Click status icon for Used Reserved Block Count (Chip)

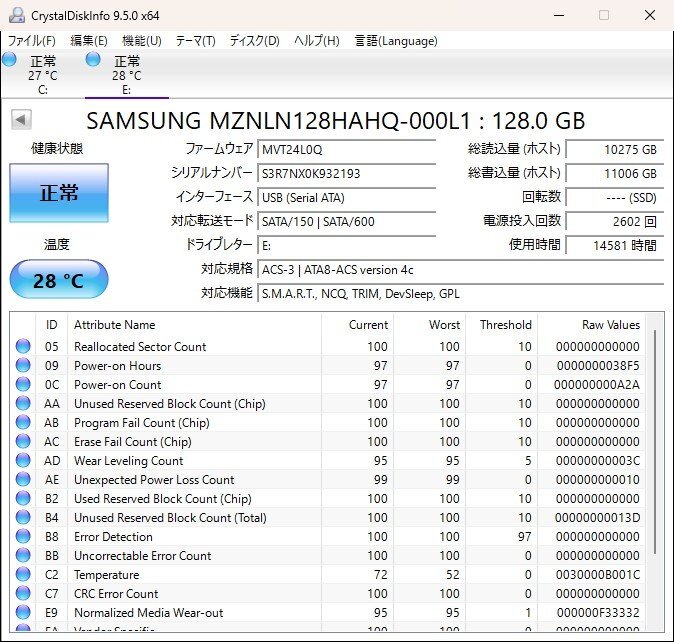(x=23, y=498)
